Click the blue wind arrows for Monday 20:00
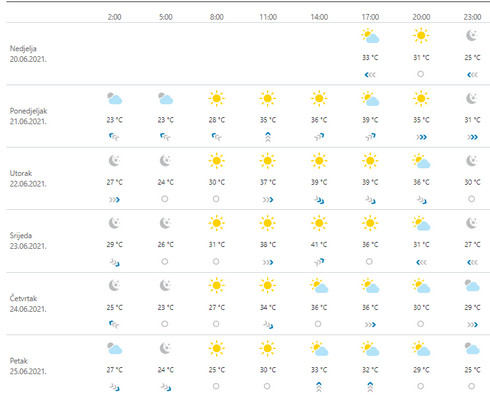 pyautogui.click(x=421, y=137)
